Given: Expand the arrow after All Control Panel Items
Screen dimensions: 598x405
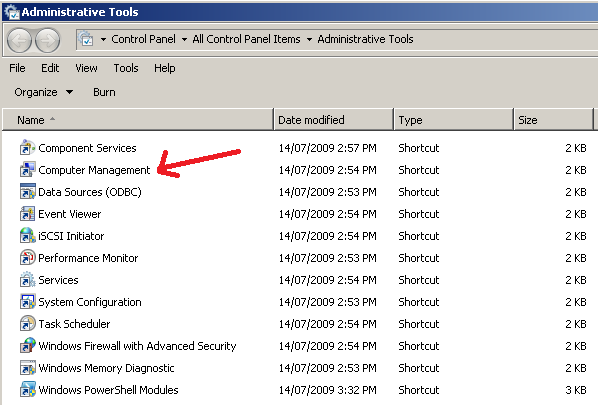Looking at the screenshot, I should tap(309, 39).
